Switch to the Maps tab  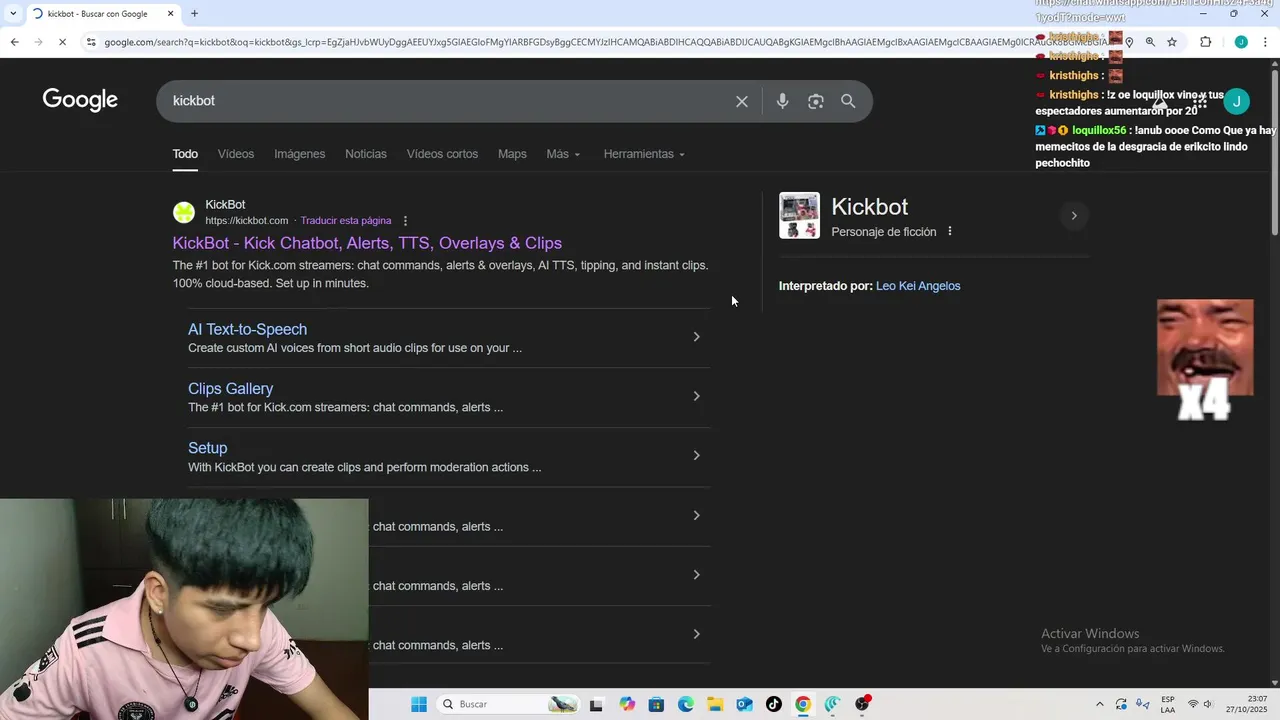512,154
